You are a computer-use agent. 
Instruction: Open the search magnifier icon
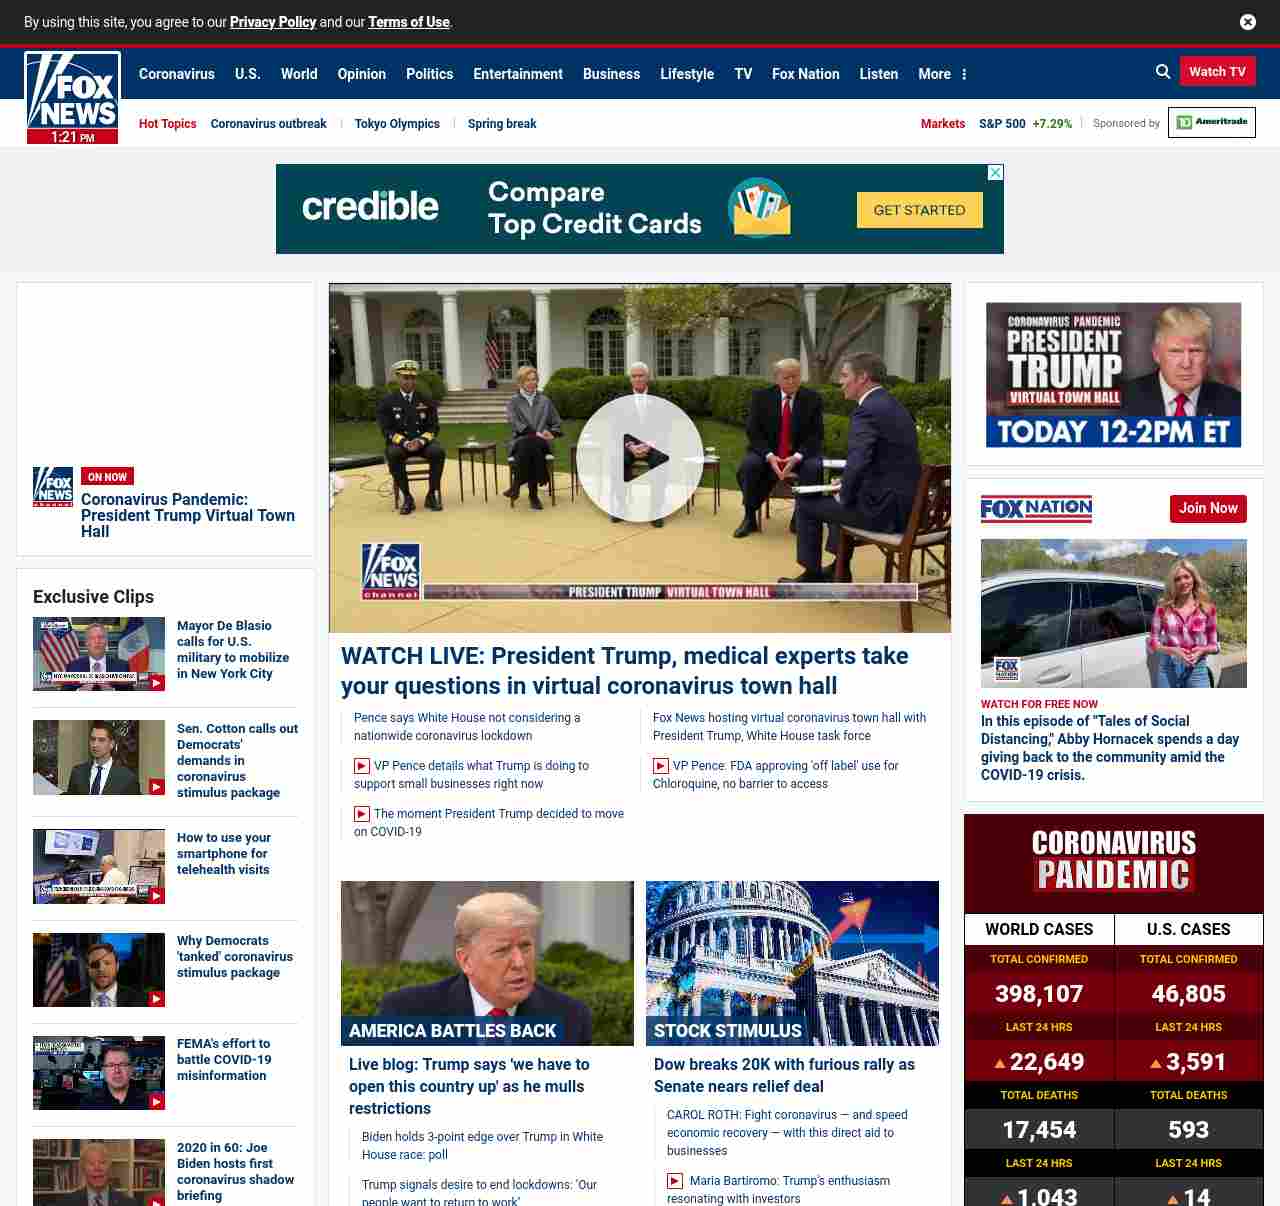point(1163,72)
